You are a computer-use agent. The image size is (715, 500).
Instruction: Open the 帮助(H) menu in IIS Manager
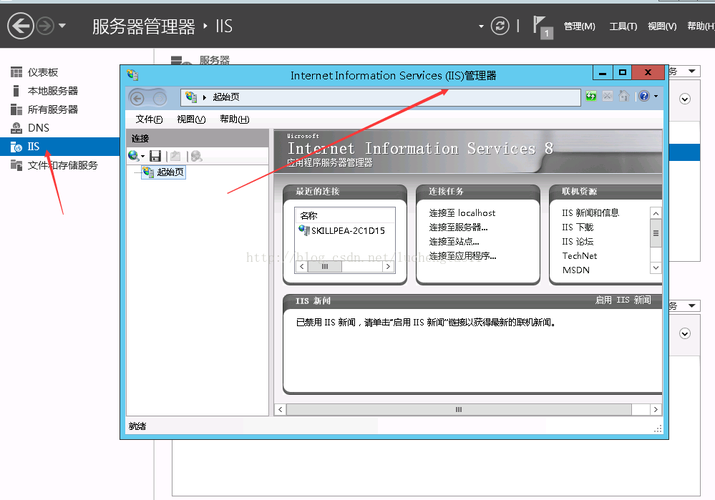click(x=234, y=119)
